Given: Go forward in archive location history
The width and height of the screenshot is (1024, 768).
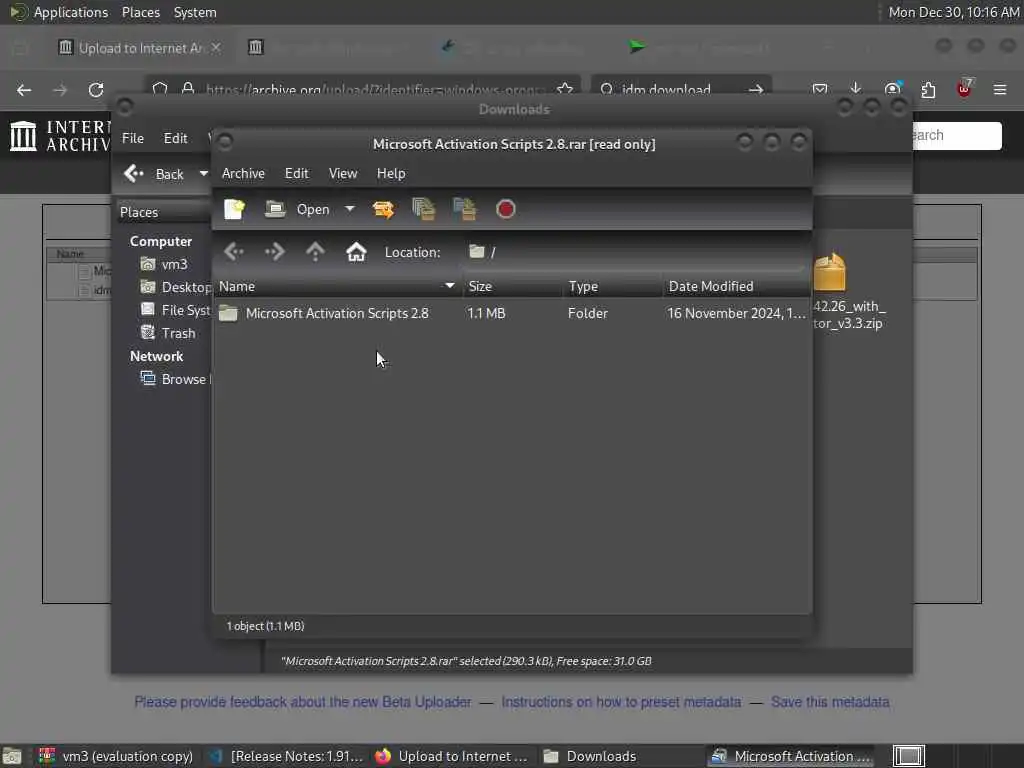Looking at the screenshot, I should pyautogui.click(x=274, y=251).
